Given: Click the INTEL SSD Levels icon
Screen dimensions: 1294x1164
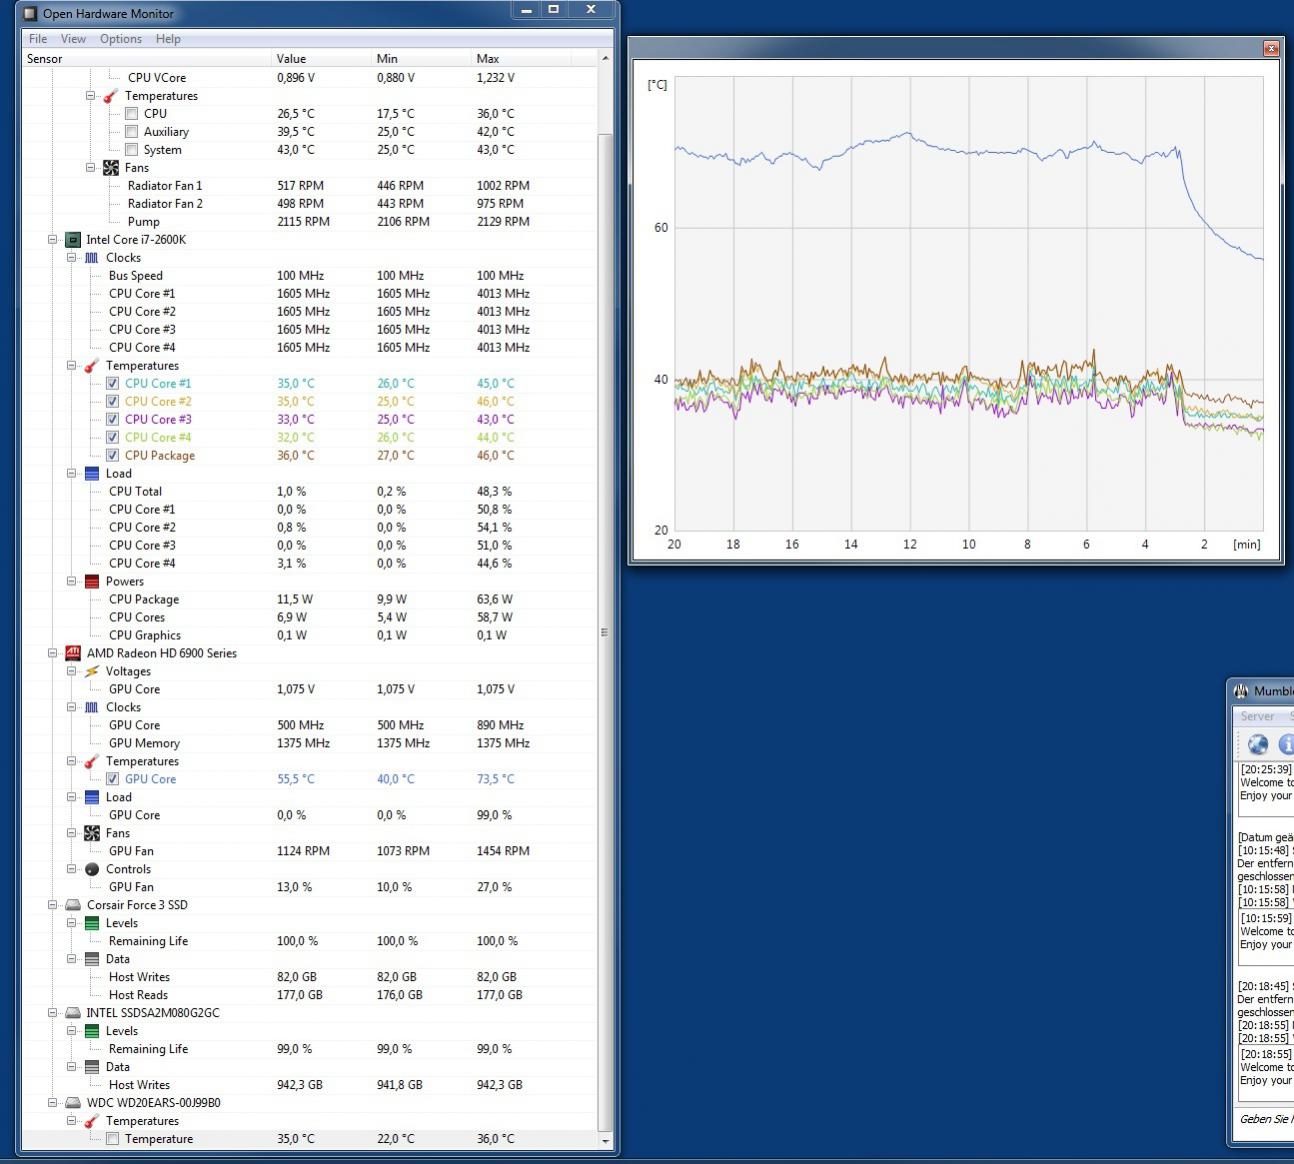Looking at the screenshot, I should [x=92, y=1031].
